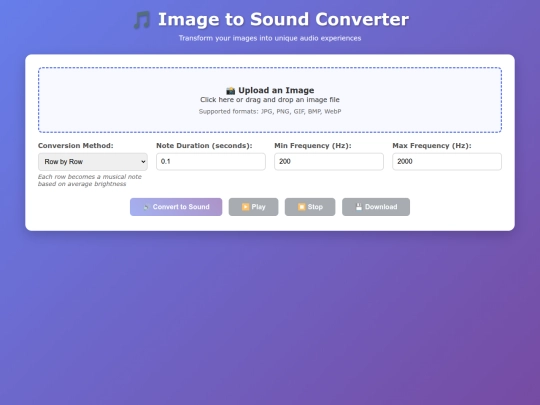Focus the Min Frequency input field

329,162
